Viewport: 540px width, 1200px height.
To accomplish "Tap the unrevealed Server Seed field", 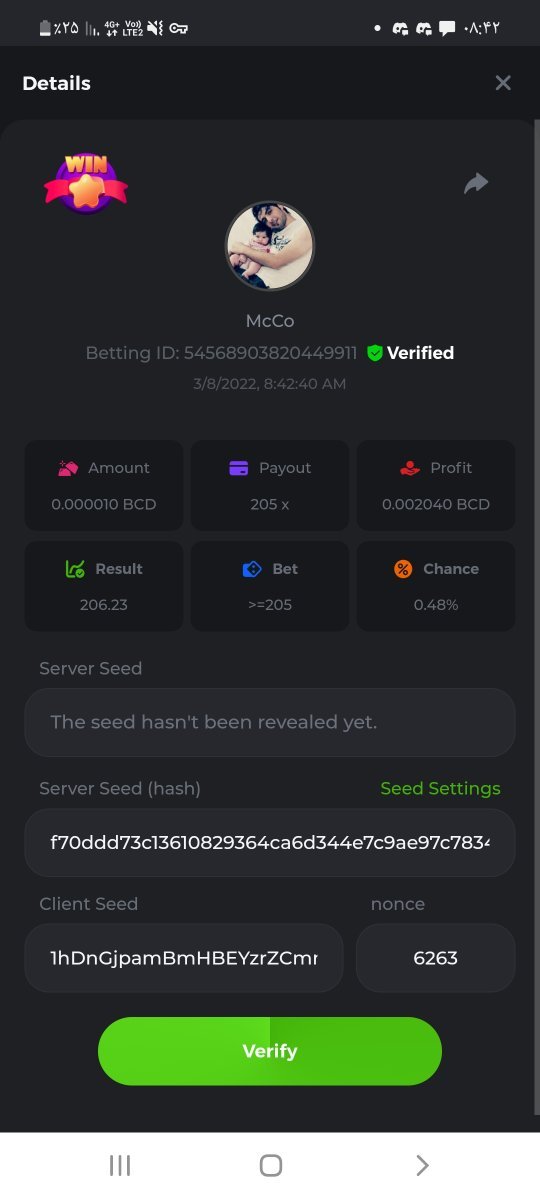I will (x=270, y=722).
